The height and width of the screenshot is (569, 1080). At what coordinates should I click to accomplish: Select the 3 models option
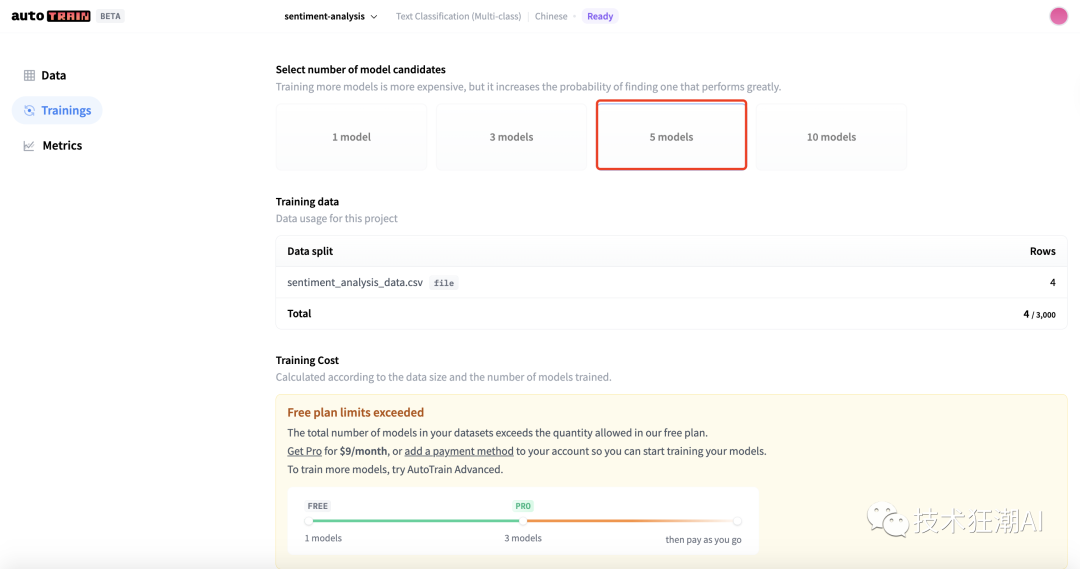511,136
